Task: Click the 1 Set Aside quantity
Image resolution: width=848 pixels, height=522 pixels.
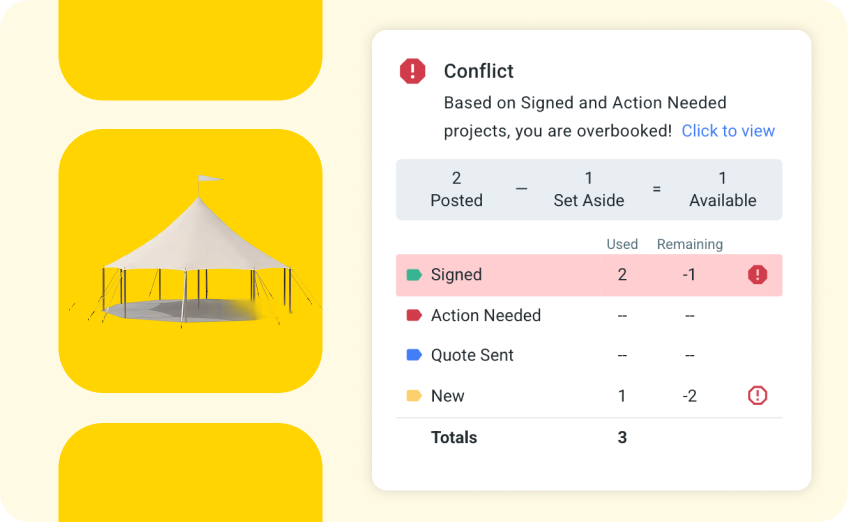Action: (x=589, y=189)
